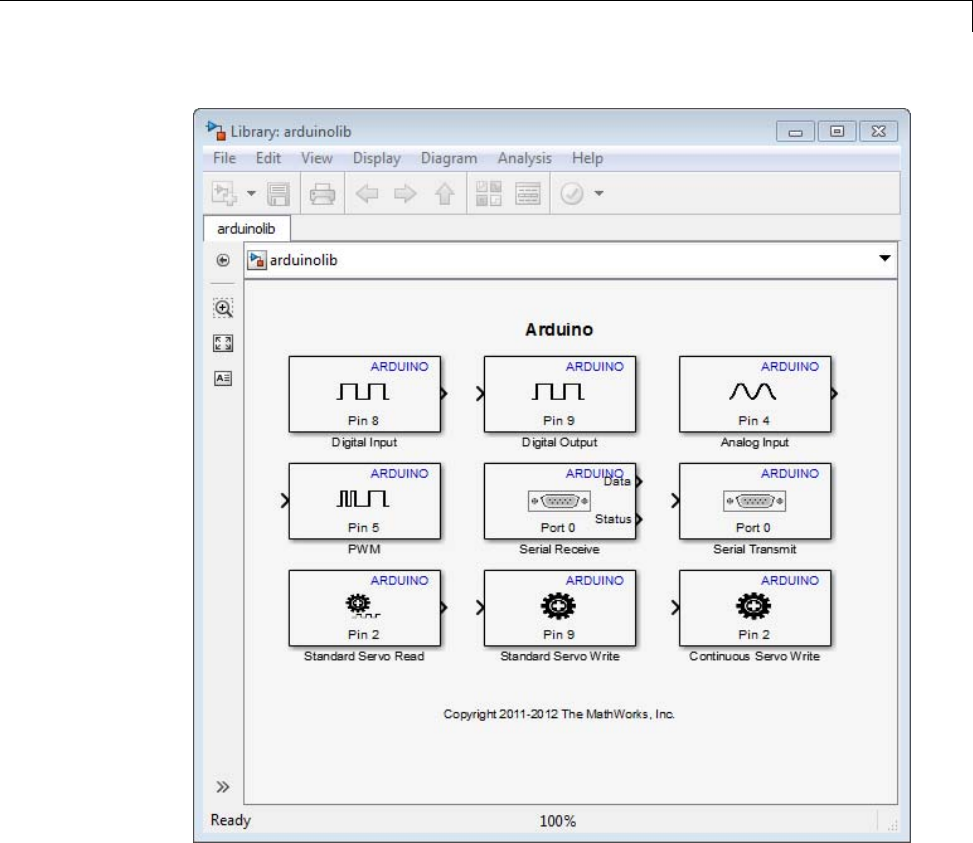Click Hide/Show Explorer Bar circle icon
This screenshot has height=843, width=973.
(223, 260)
